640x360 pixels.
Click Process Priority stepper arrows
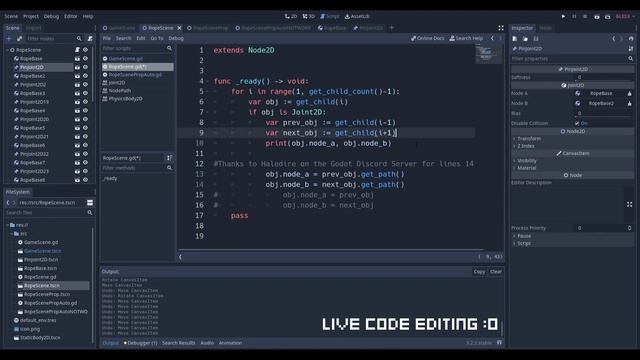[x=629, y=228]
